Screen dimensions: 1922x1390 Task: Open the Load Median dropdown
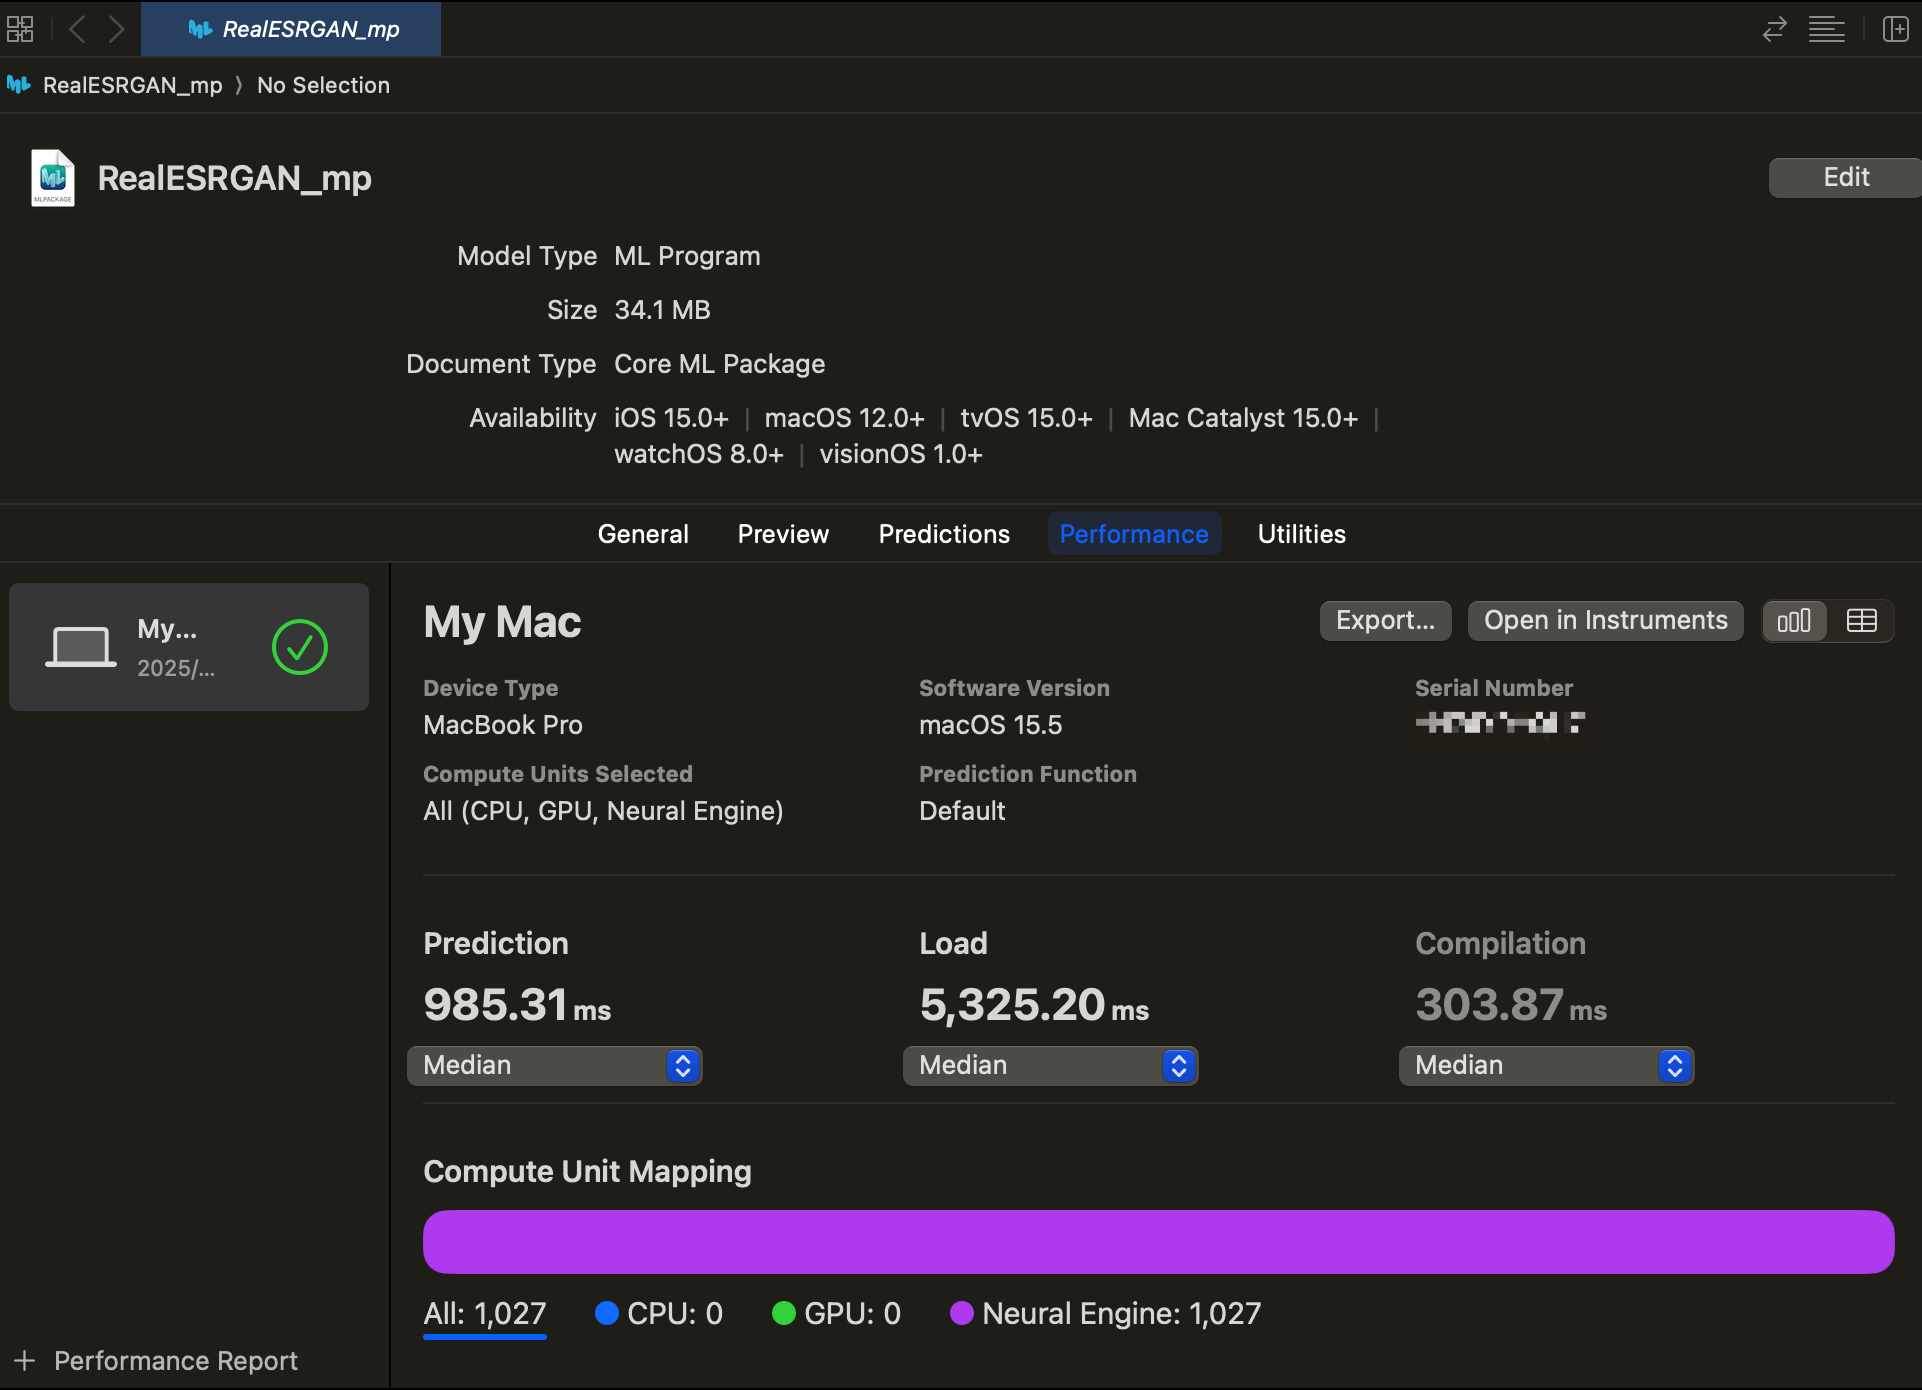1050,1065
